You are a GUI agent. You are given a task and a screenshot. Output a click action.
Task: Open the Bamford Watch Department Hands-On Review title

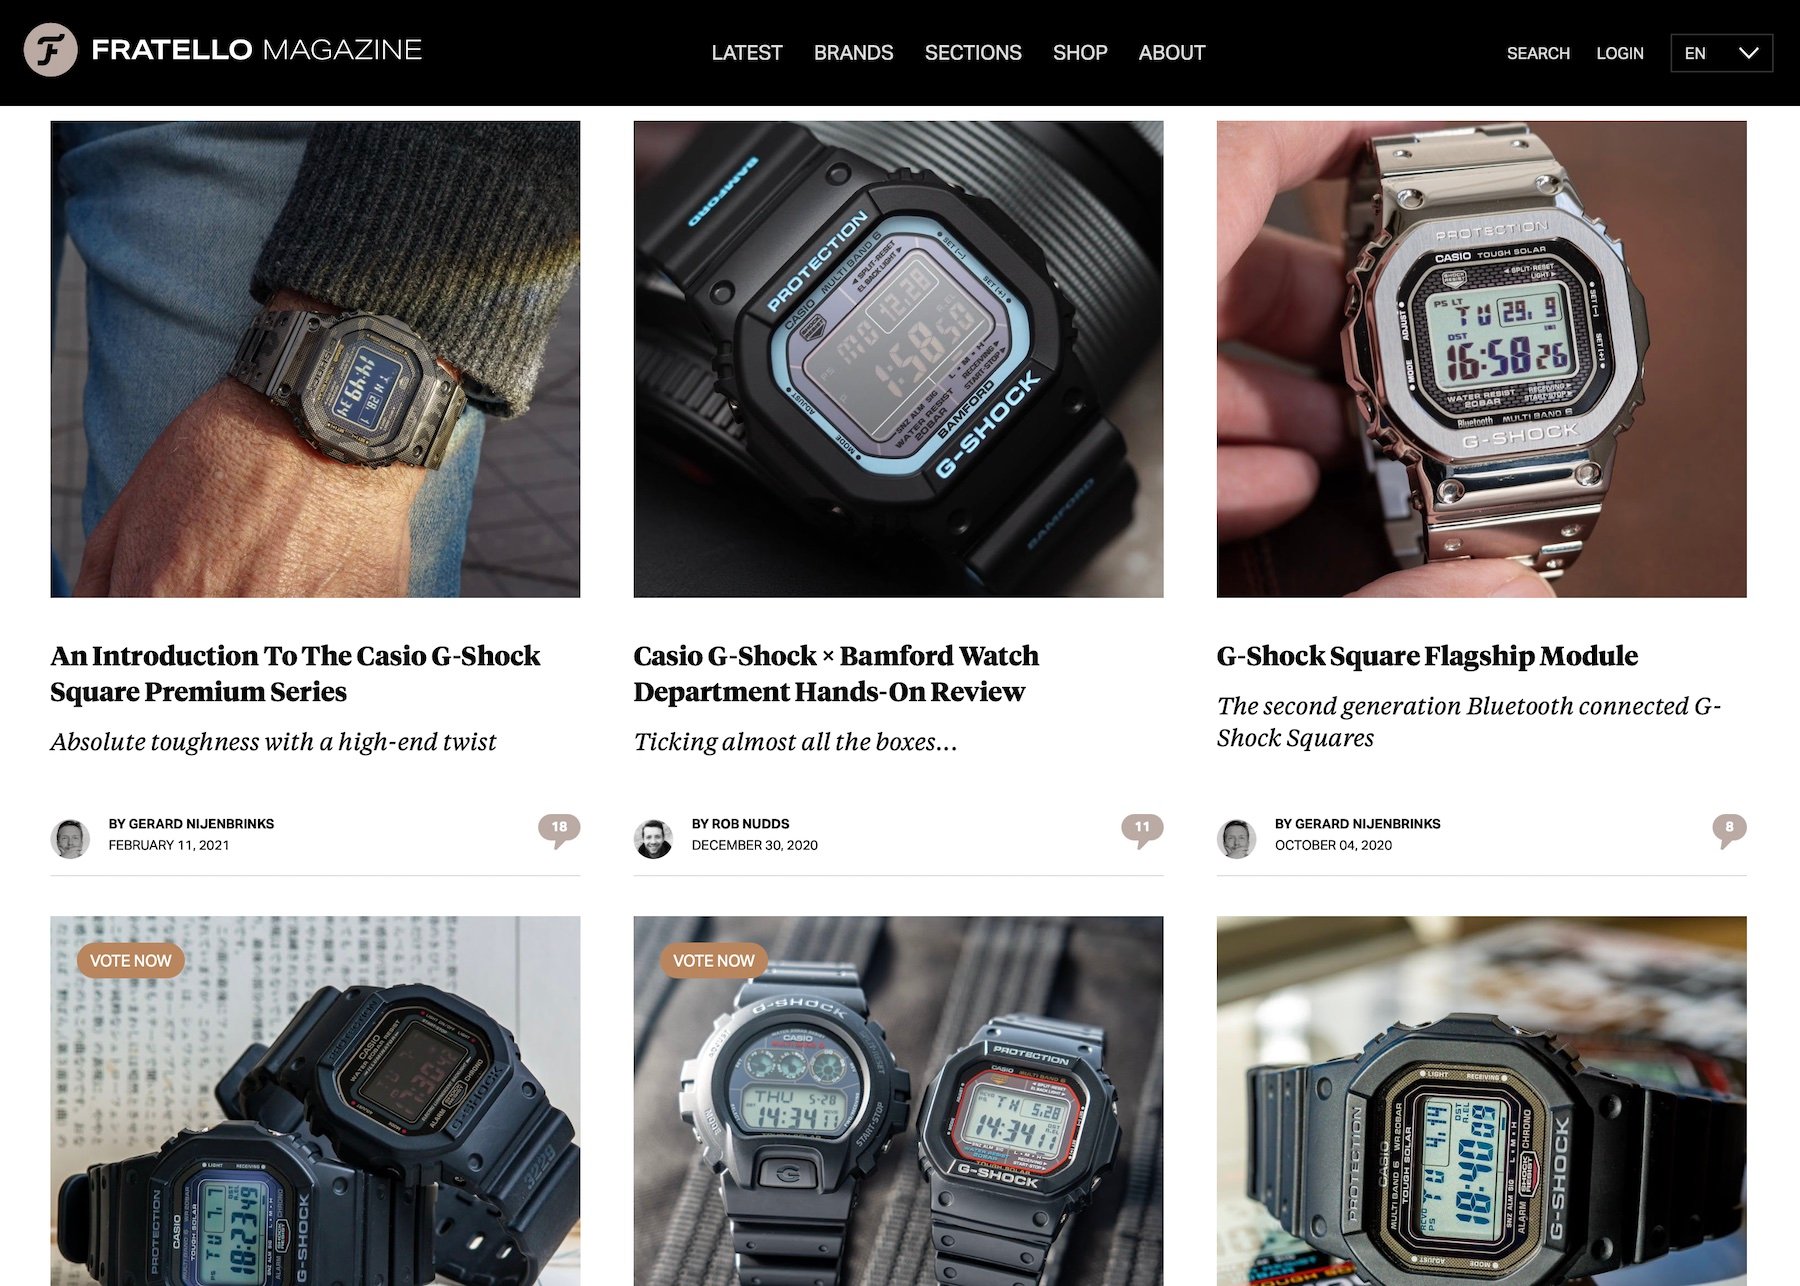tap(836, 674)
